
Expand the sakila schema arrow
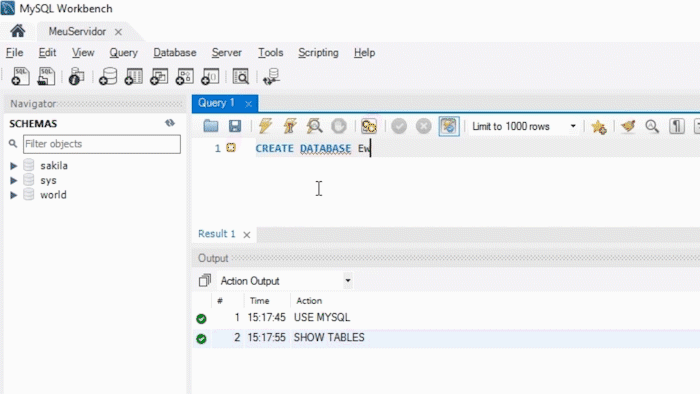tap(13, 166)
